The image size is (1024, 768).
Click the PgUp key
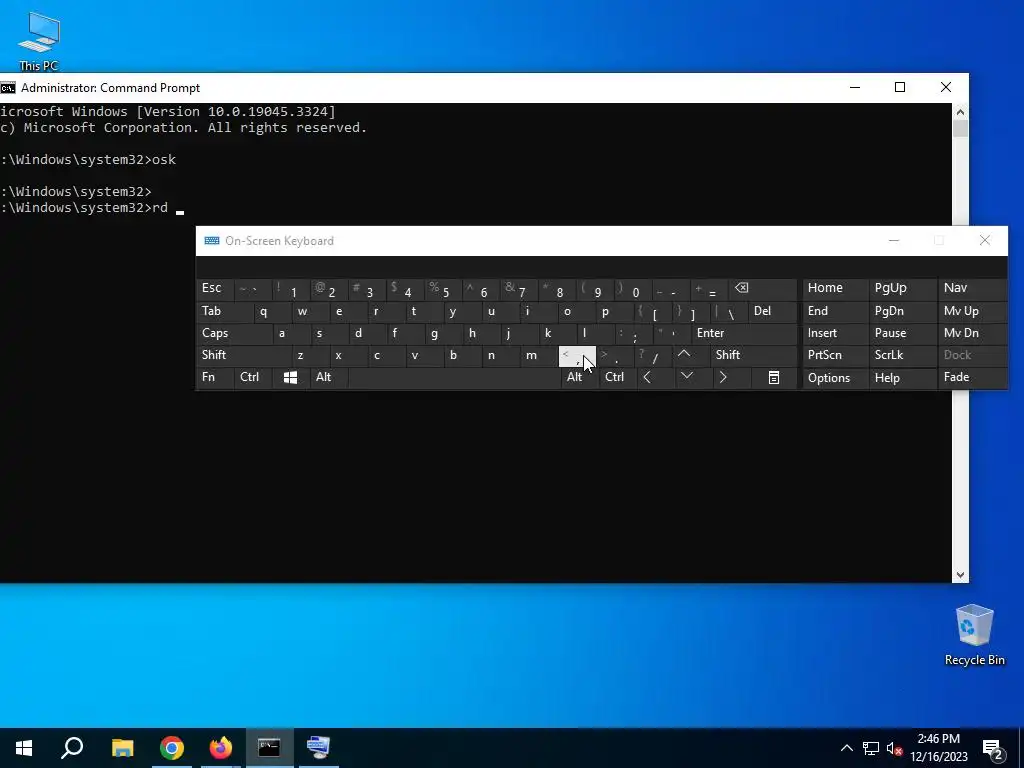[903, 289]
